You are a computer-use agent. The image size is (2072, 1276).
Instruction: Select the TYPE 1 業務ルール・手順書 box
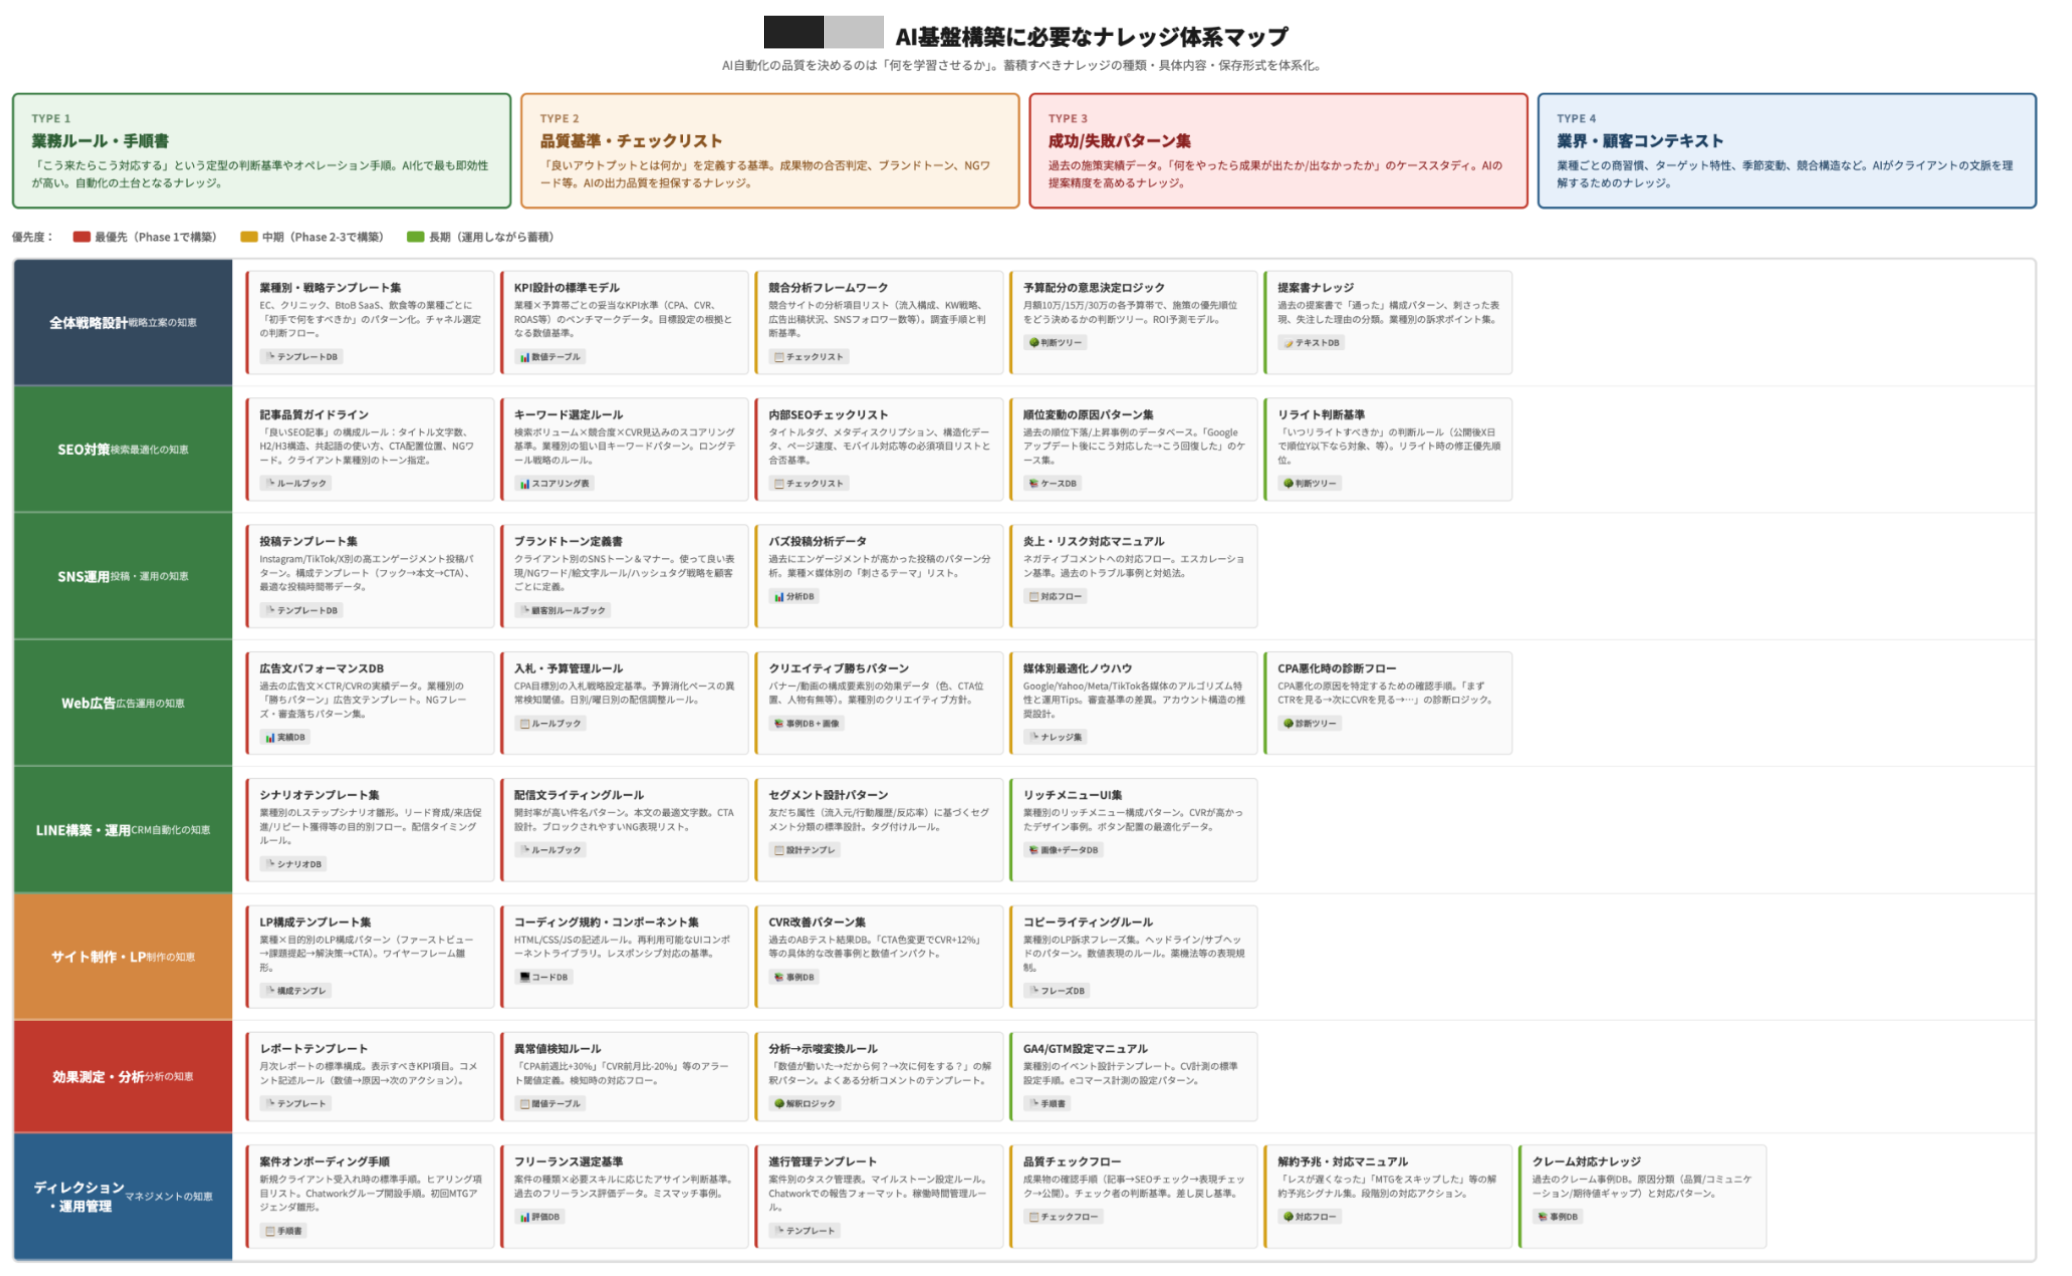262,151
